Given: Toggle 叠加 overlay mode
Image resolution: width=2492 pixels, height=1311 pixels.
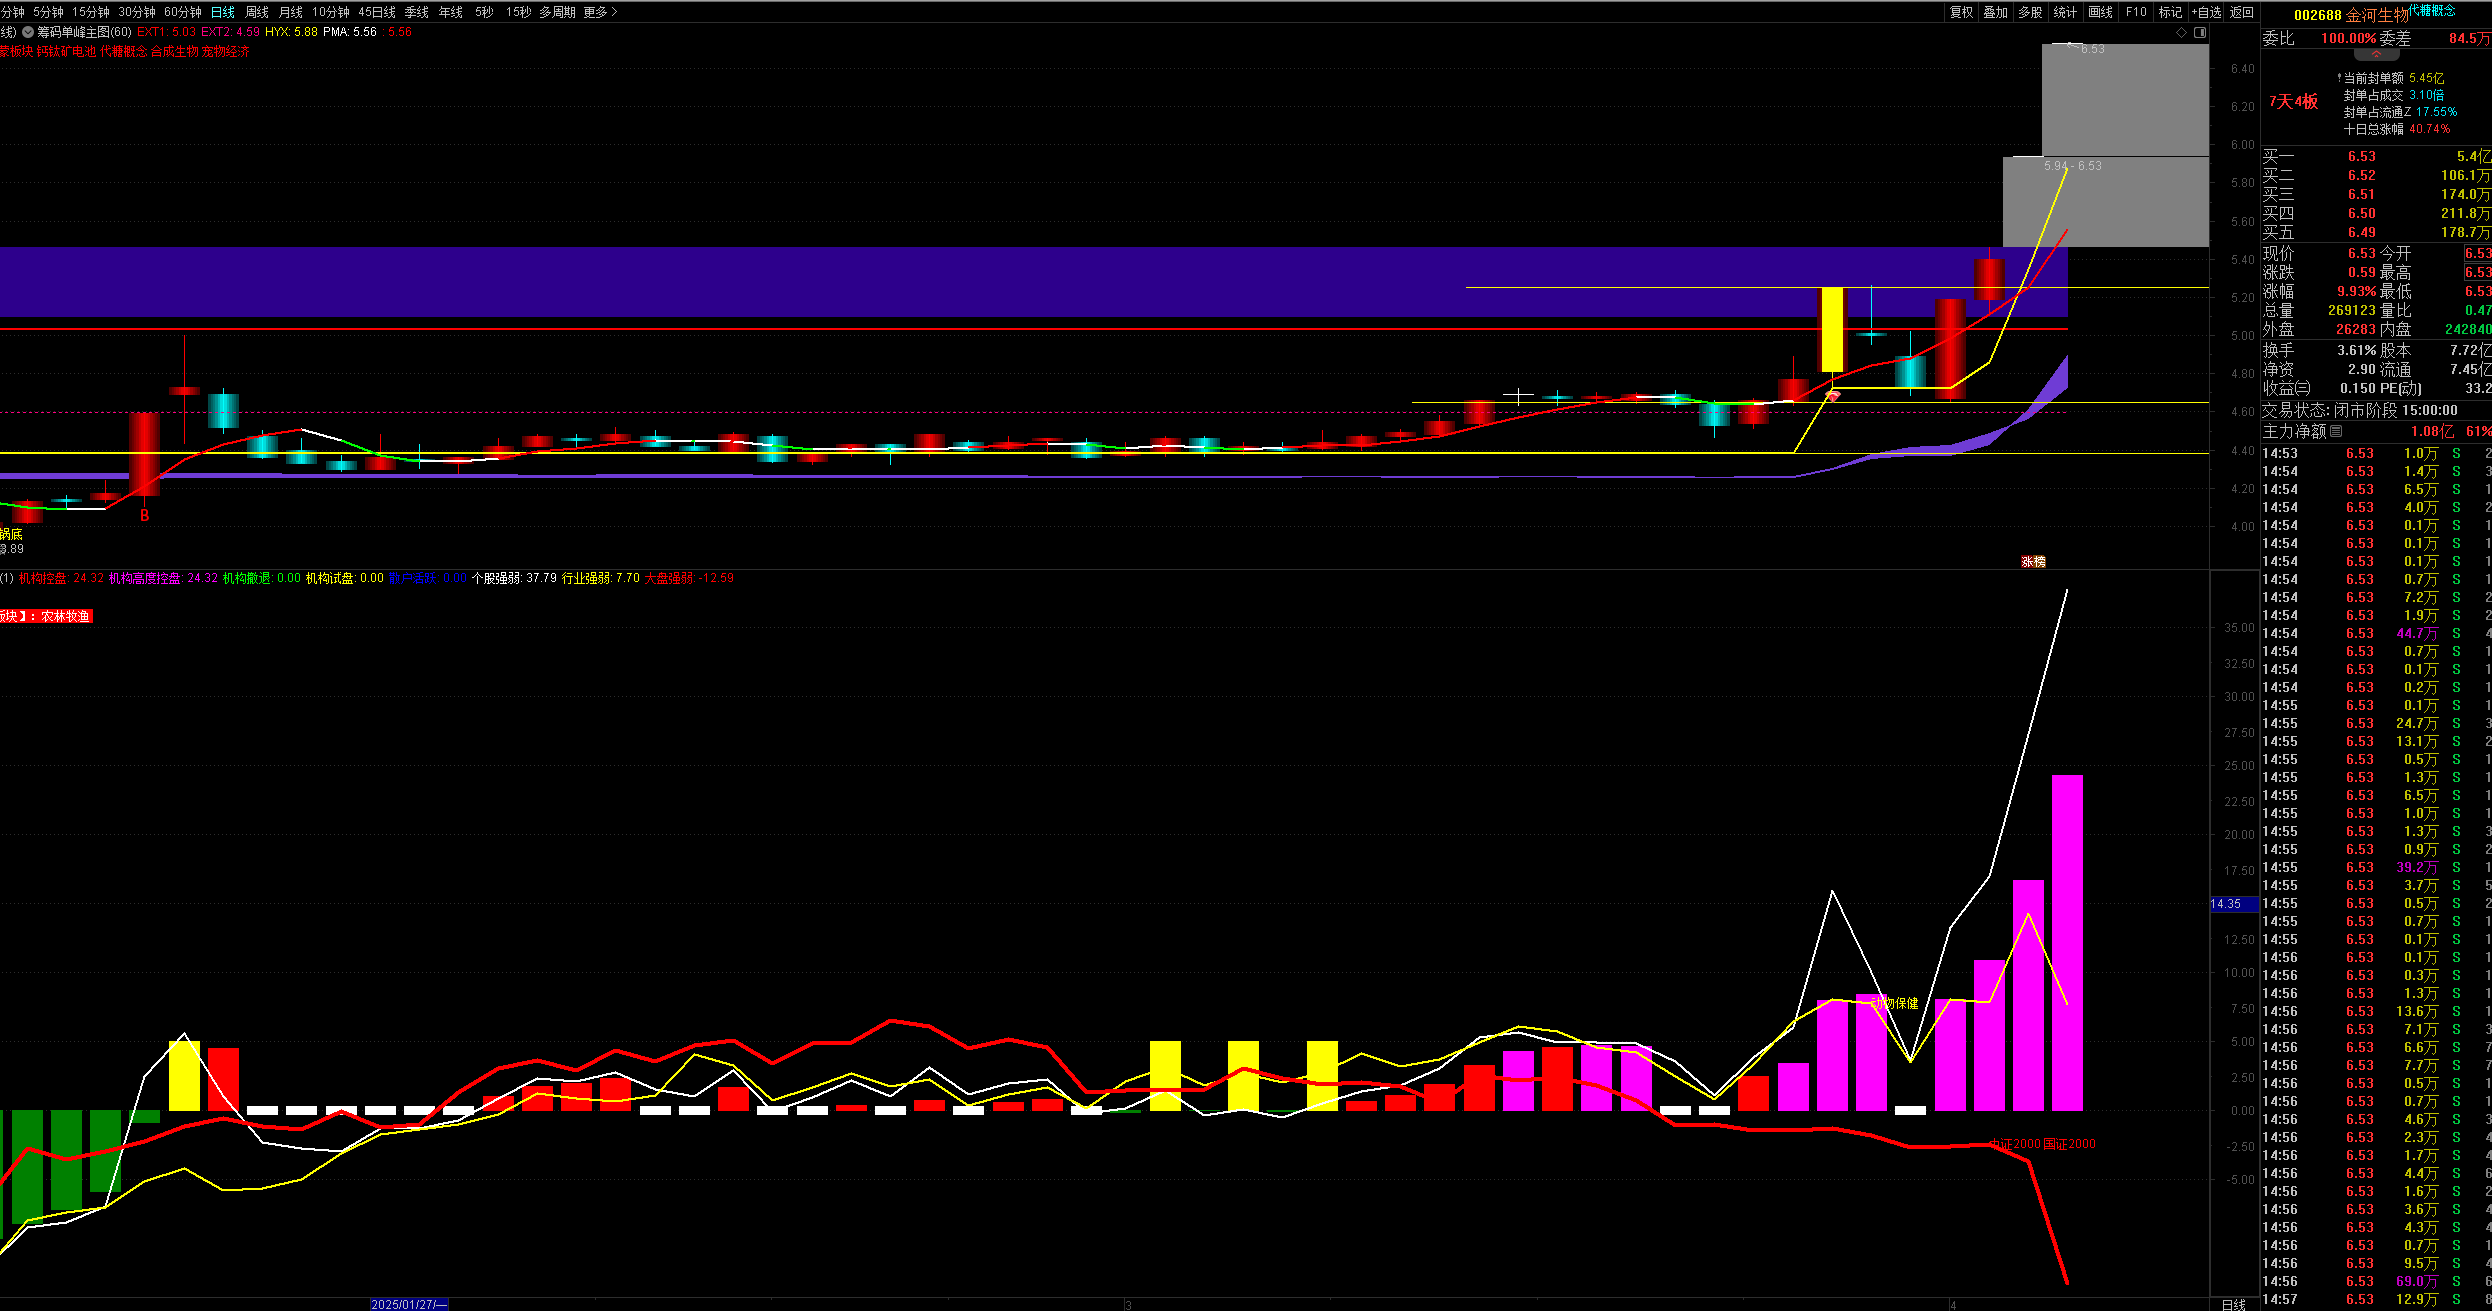Looking at the screenshot, I should tap(1995, 12).
